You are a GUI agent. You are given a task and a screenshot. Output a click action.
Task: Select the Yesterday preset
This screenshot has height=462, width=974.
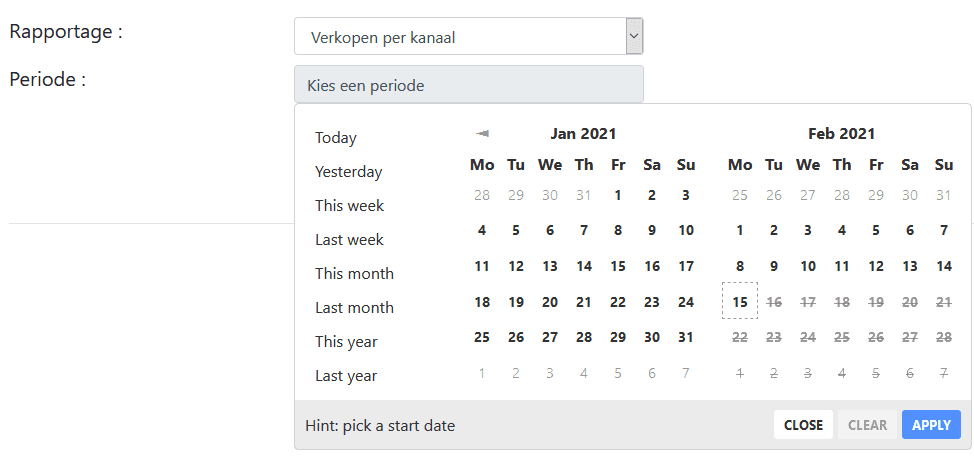point(348,172)
